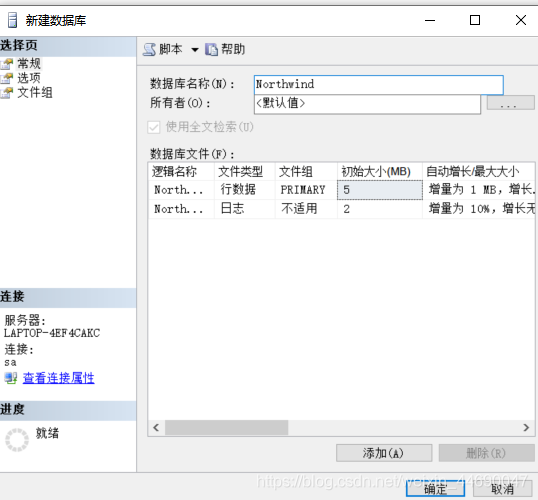Click the connection properties icon
Screen dimensions: 538x500
(x=11, y=378)
